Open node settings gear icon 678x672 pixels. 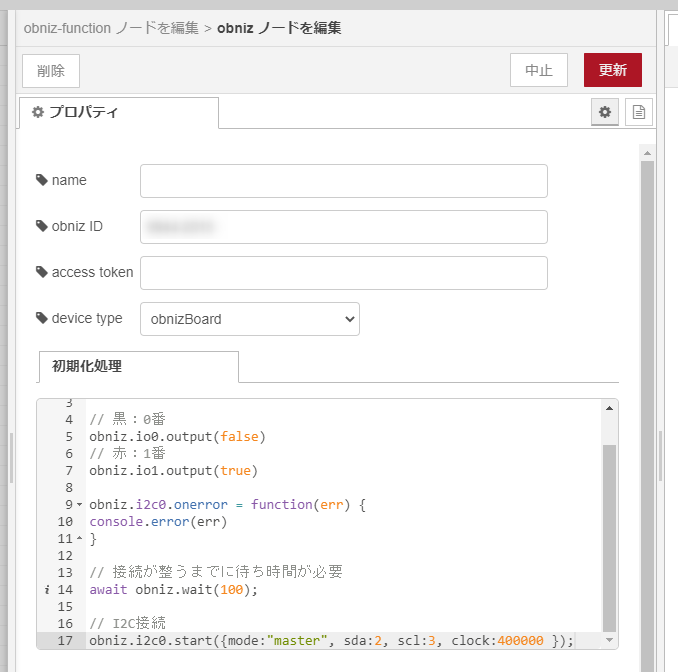click(604, 113)
